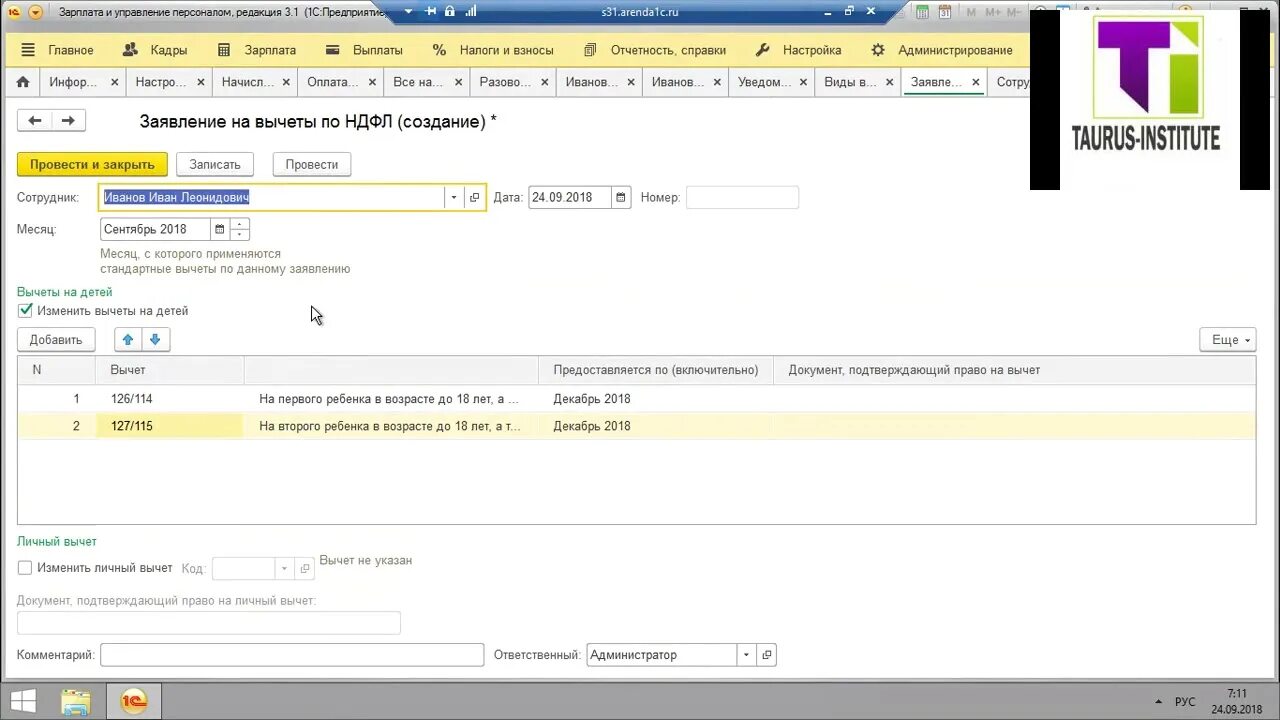
Task: Toggle Изменить личный вычет checkbox
Action: click(26, 568)
